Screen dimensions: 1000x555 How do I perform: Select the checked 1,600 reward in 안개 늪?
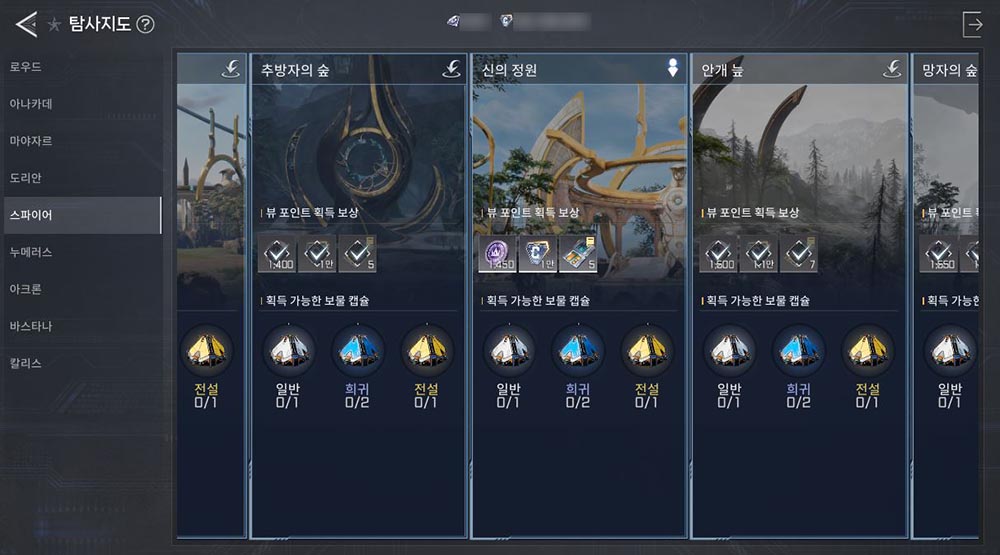[x=718, y=253]
